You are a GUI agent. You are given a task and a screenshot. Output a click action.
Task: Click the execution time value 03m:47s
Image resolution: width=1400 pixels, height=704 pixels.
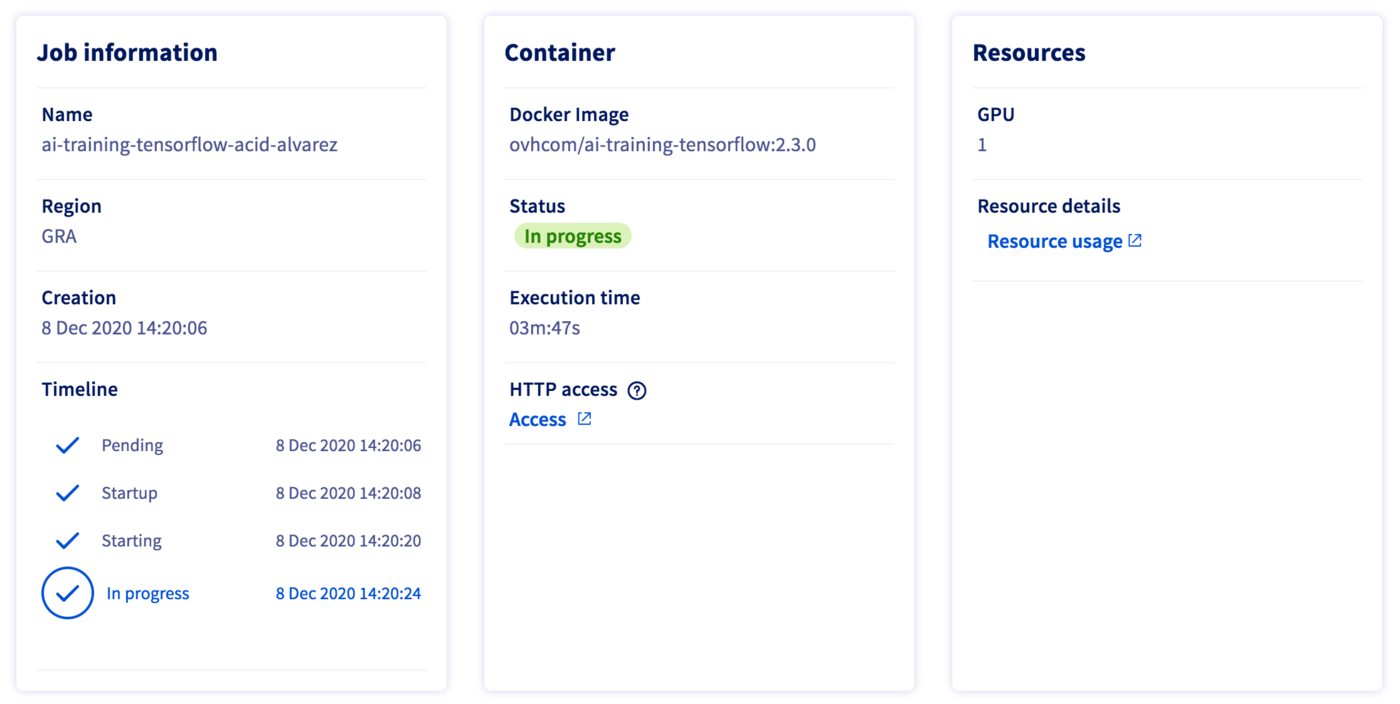click(545, 328)
